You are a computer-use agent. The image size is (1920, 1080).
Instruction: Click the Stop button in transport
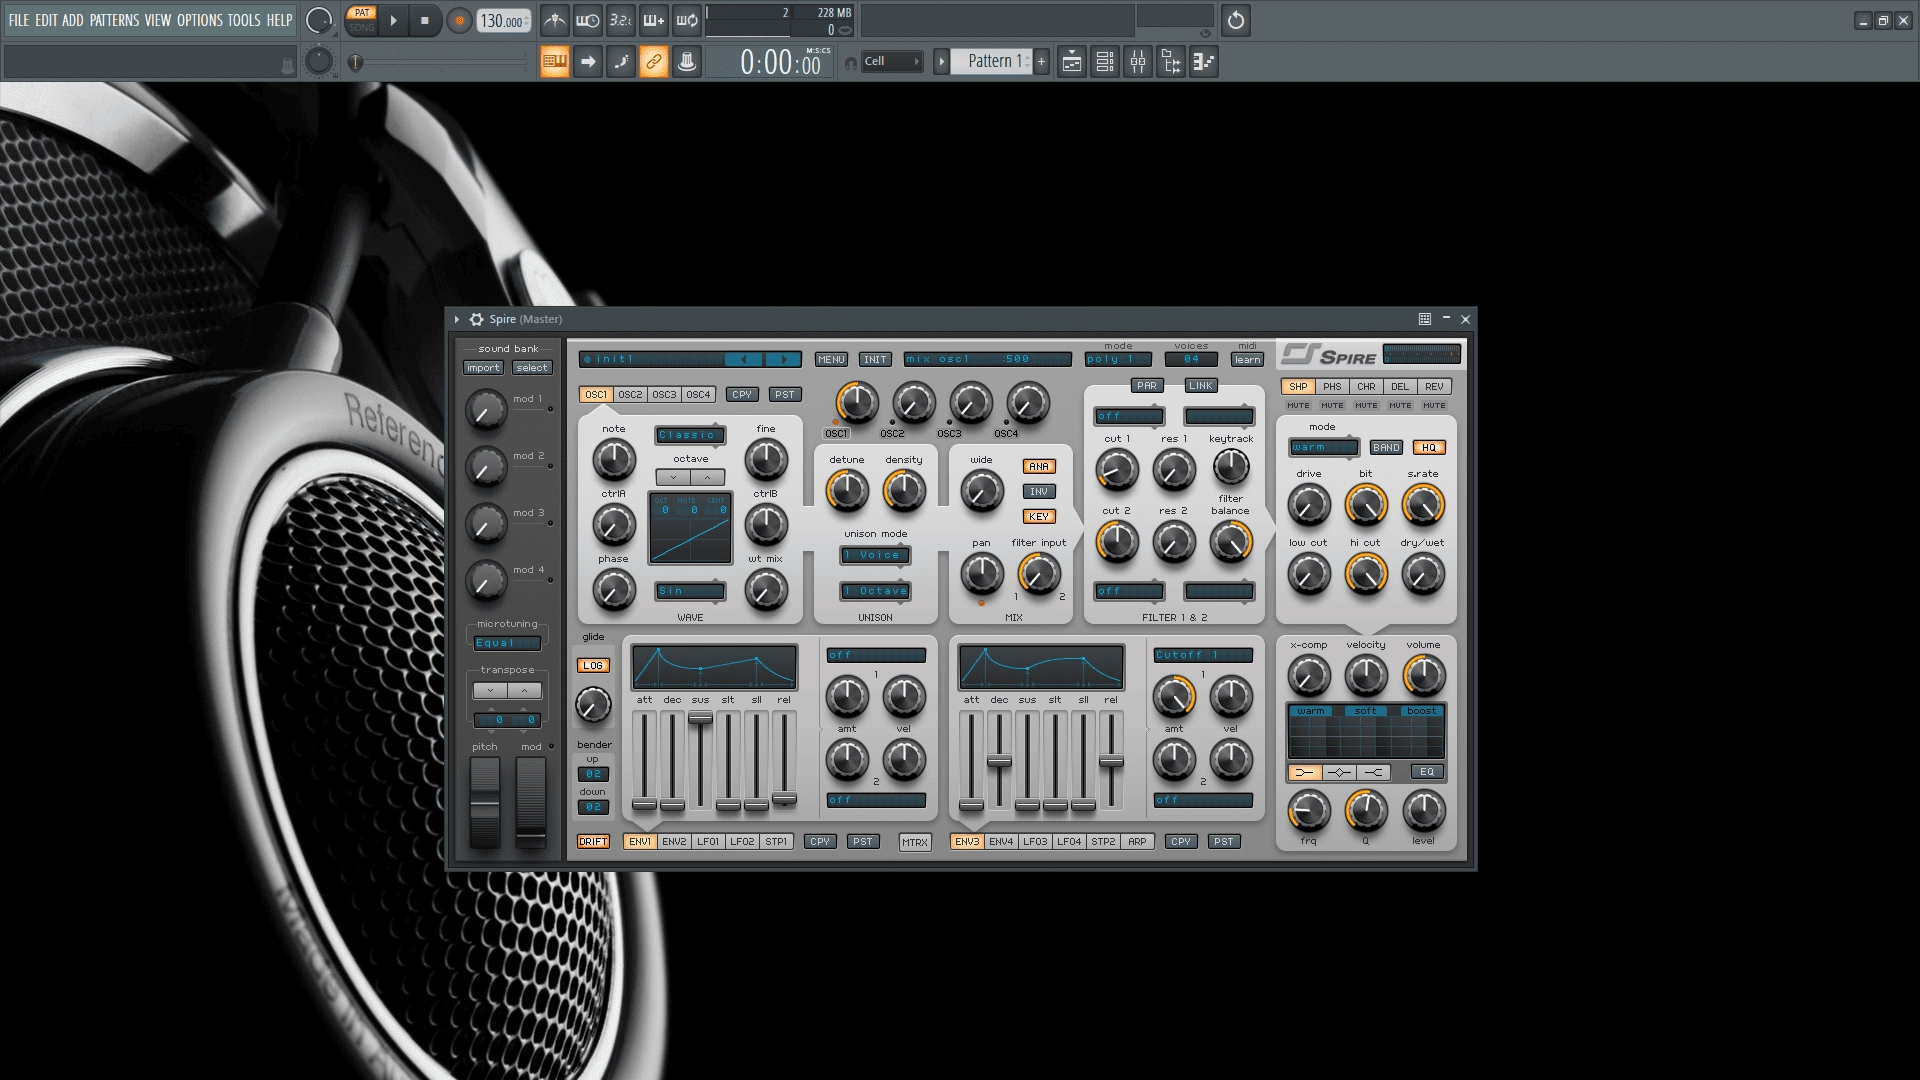coord(425,20)
